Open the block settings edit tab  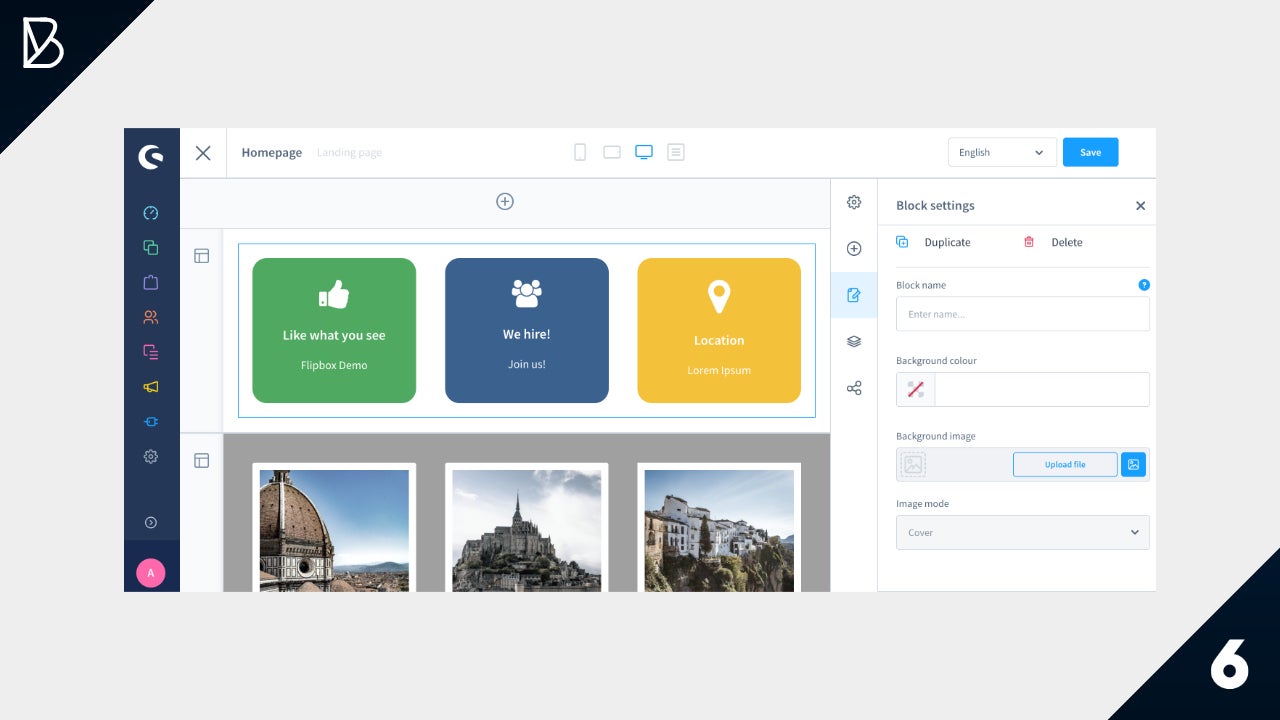pos(854,295)
